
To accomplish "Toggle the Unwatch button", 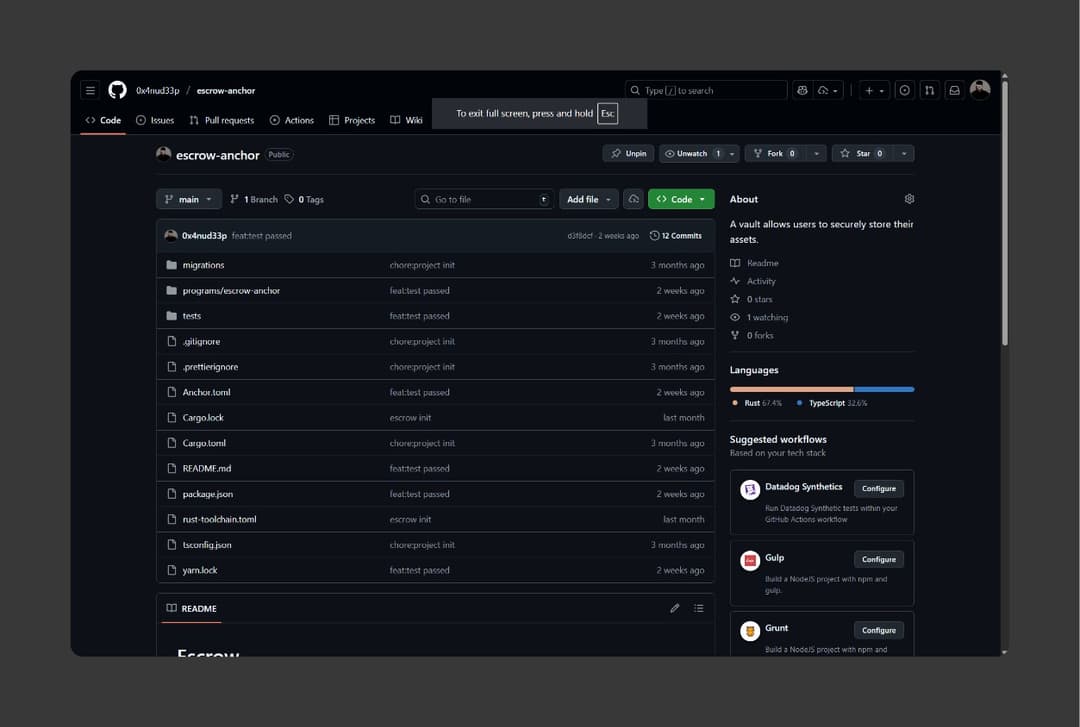I will point(691,154).
